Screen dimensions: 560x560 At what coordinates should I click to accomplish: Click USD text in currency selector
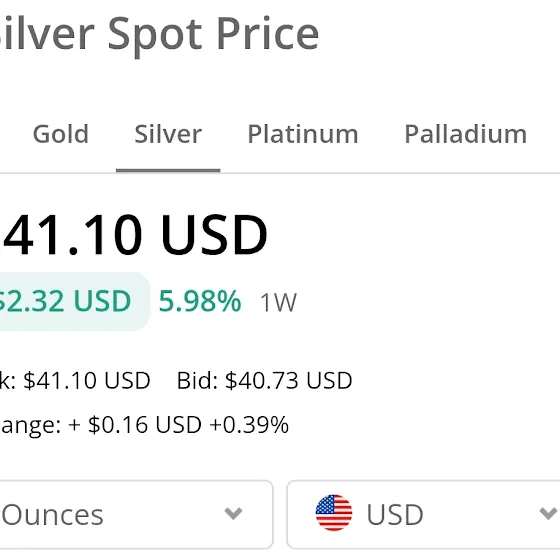tap(395, 515)
